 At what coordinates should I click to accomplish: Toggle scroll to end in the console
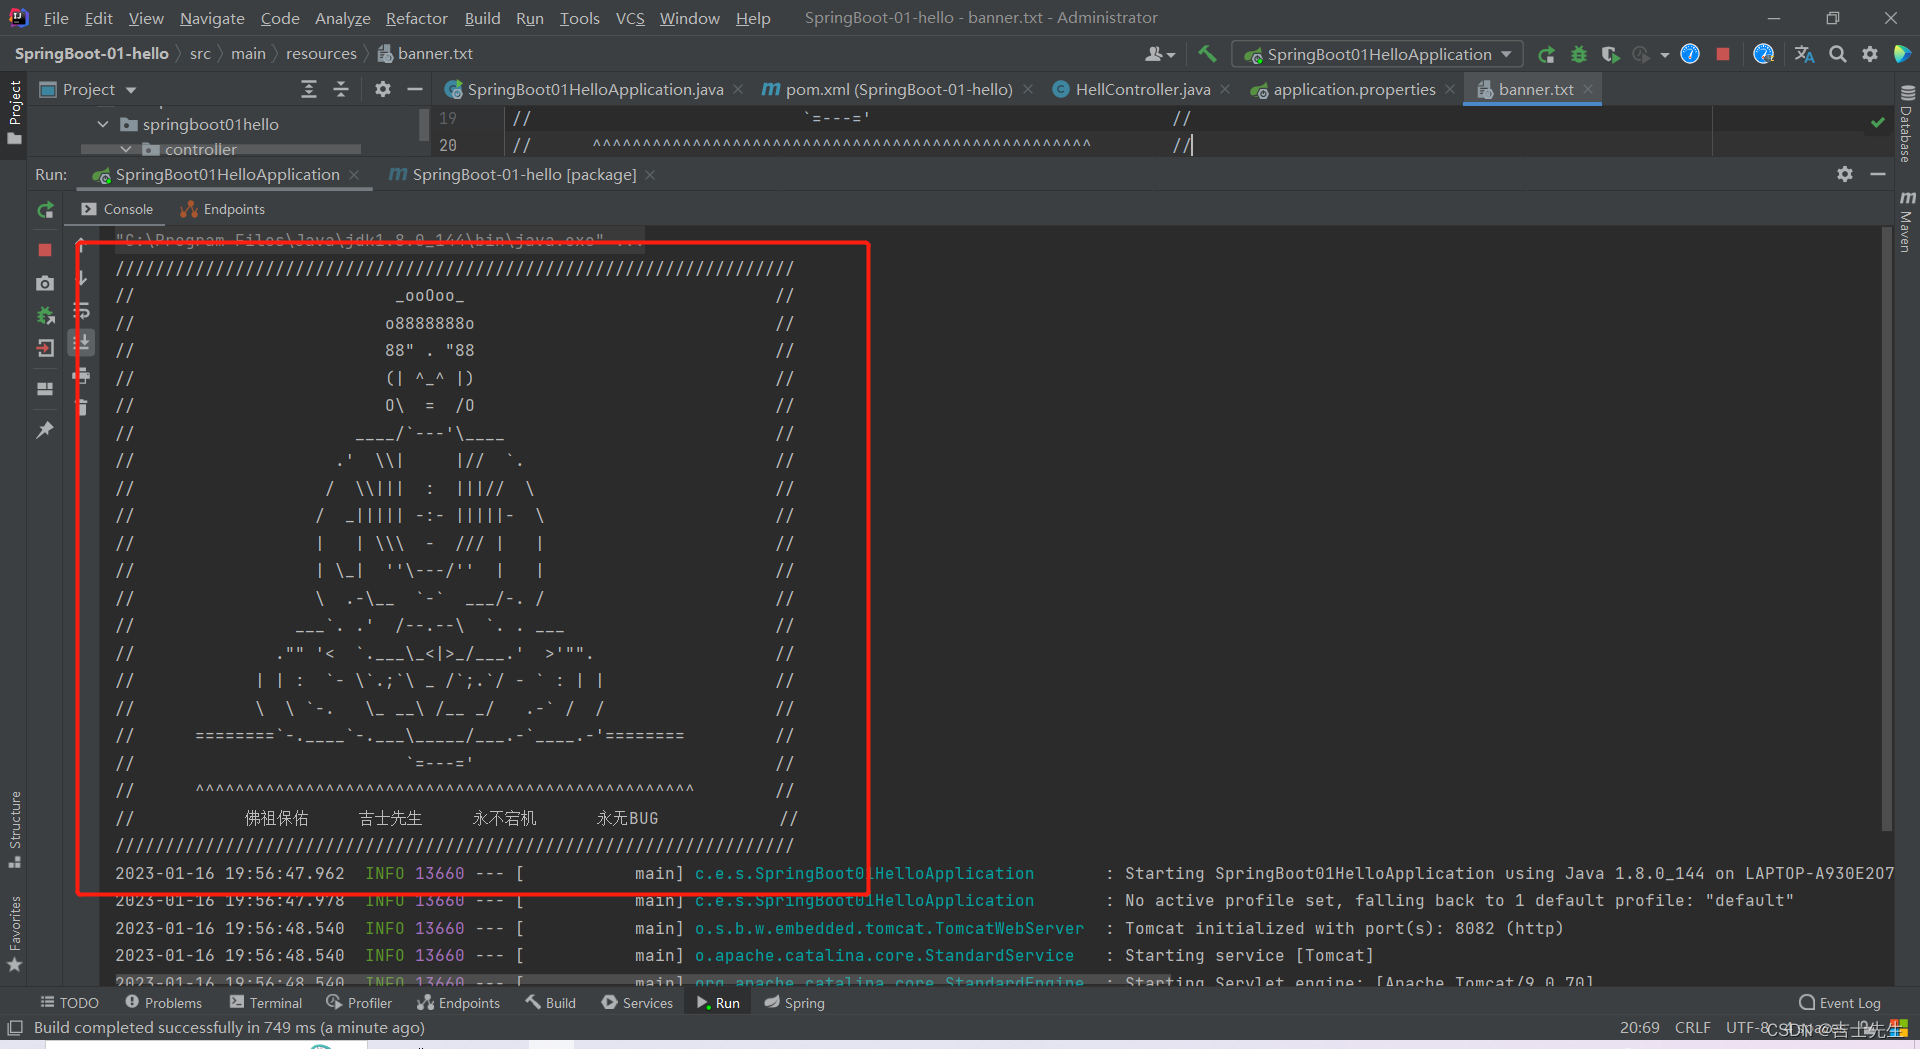82,342
